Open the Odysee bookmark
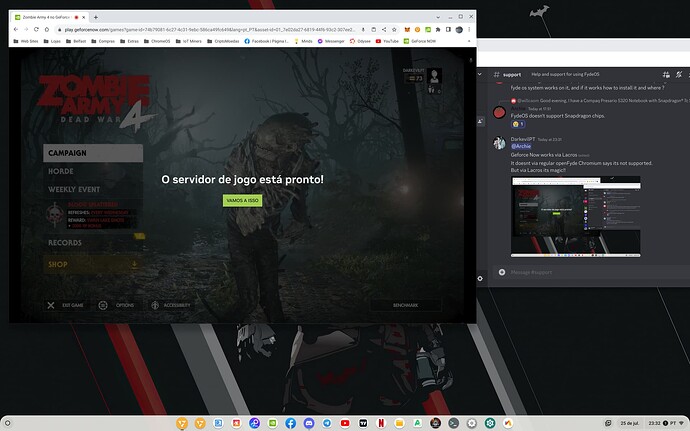690x431 pixels. click(x=360, y=41)
